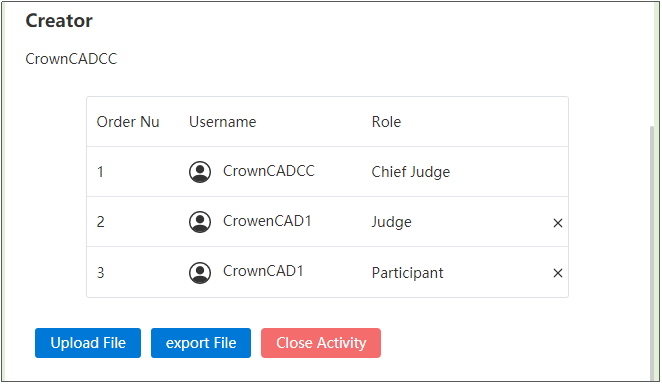Screen dimensions: 662x384
Task: Click the Upload File button
Action: pos(88,343)
